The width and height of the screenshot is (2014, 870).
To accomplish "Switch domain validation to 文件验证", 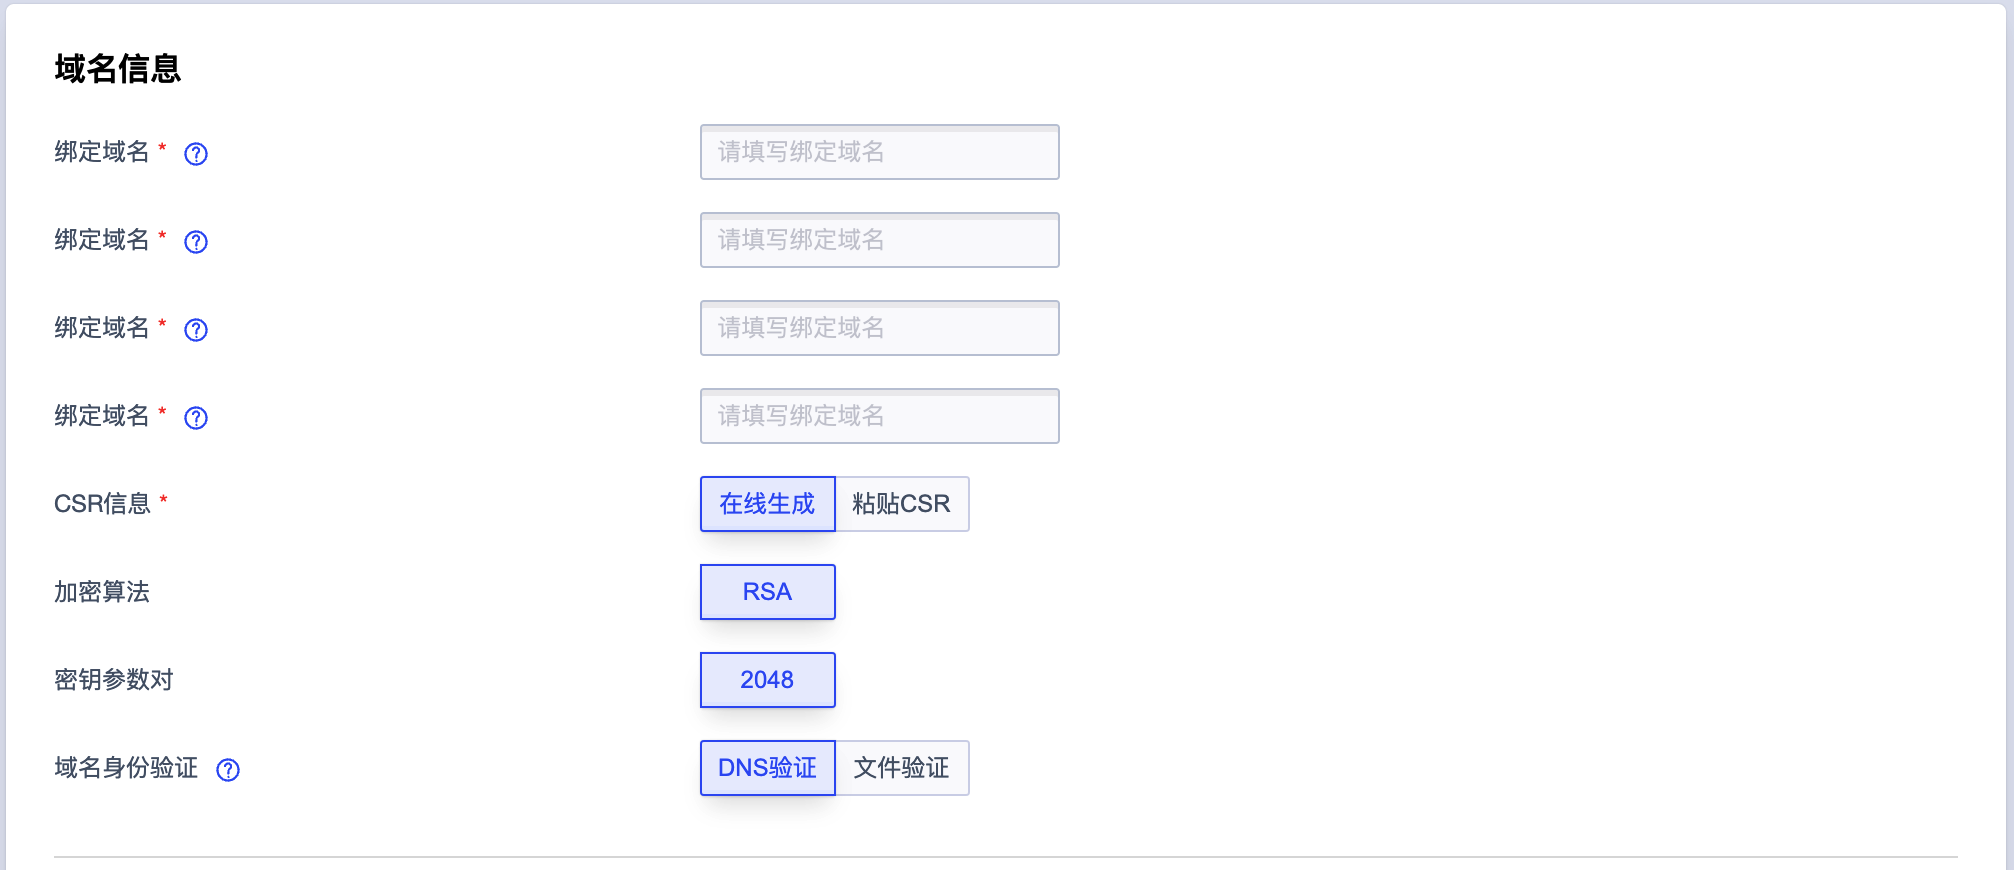I will point(902,768).
